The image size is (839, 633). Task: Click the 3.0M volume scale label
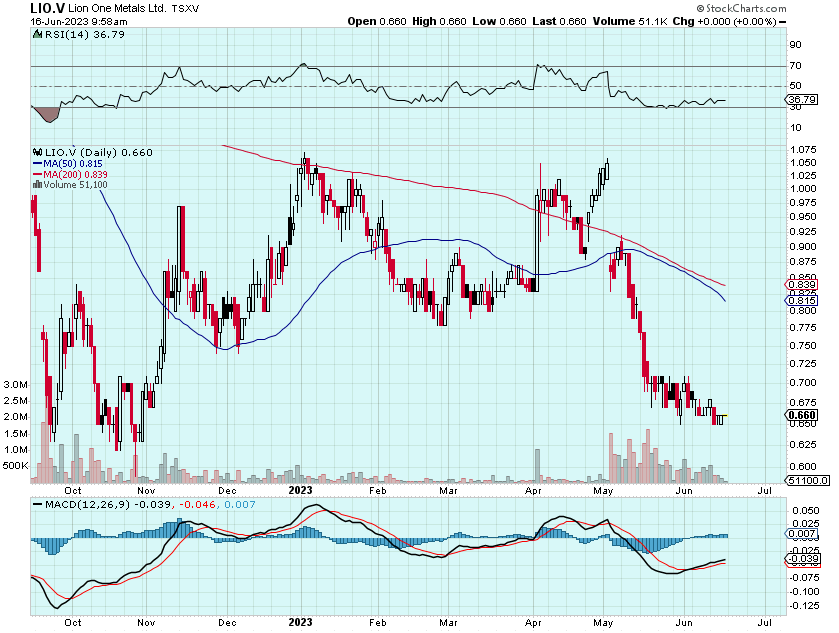[16, 385]
